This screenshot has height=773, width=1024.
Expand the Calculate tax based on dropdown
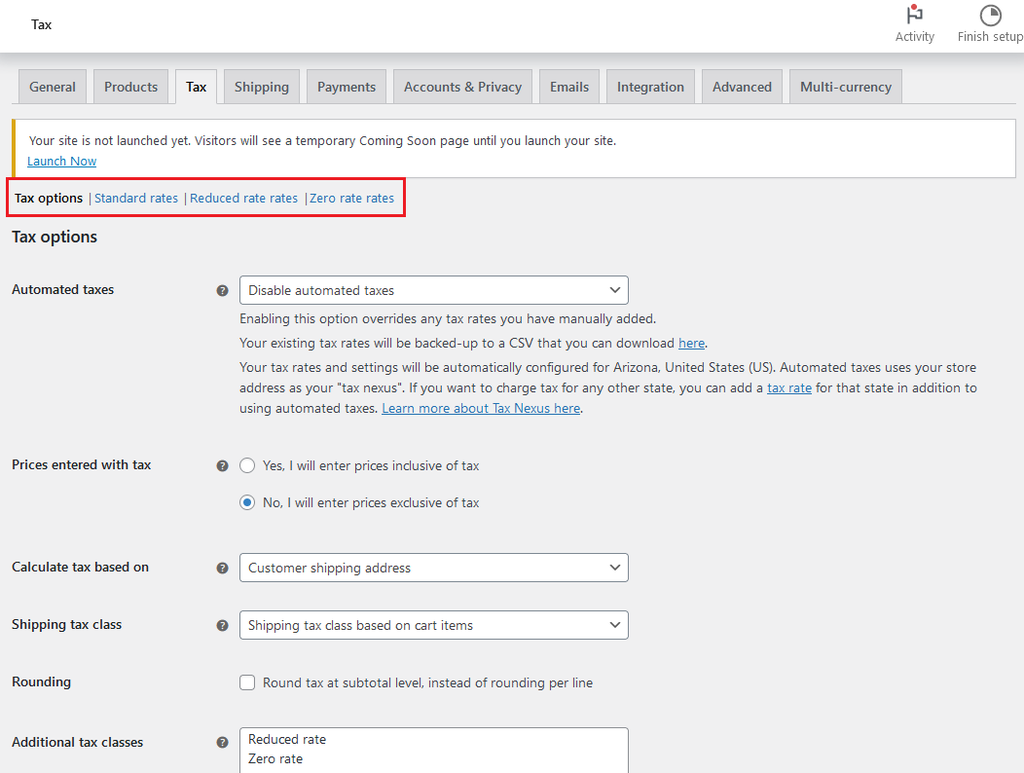pyautogui.click(x=433, y=568)
